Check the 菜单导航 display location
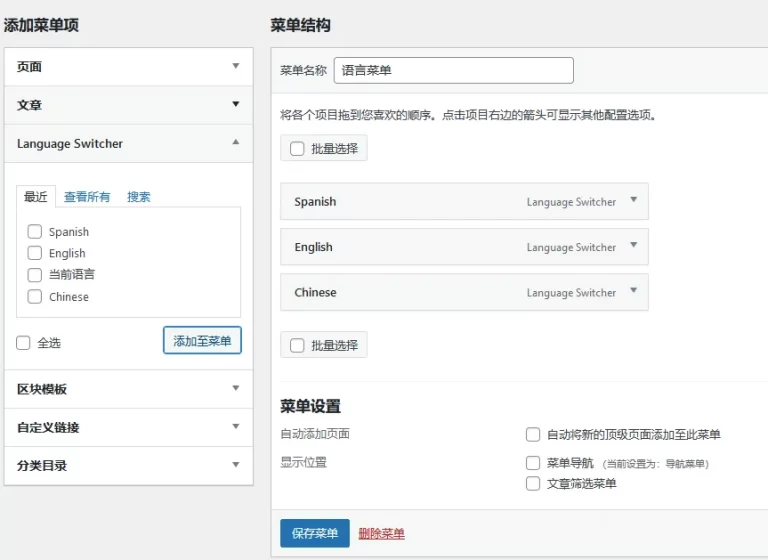Image resolution: width=768 pixels, height=560 pixels. pos(533,463)
